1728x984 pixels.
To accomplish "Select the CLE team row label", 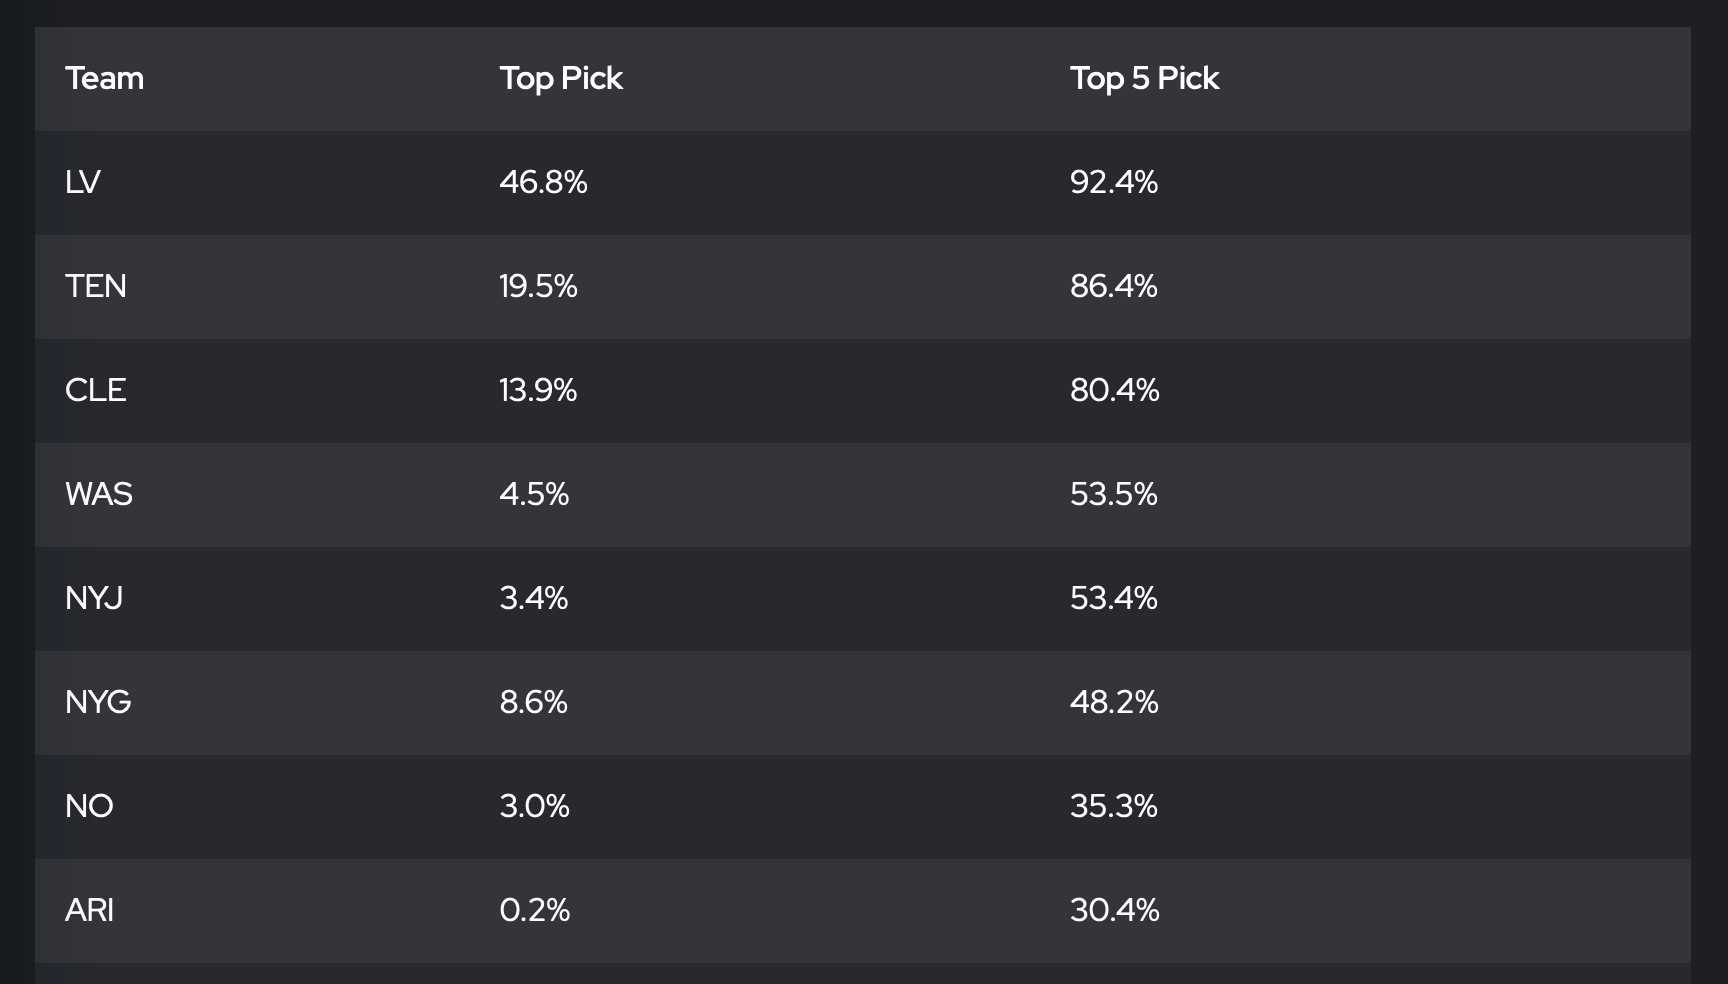I will [96, 391].
